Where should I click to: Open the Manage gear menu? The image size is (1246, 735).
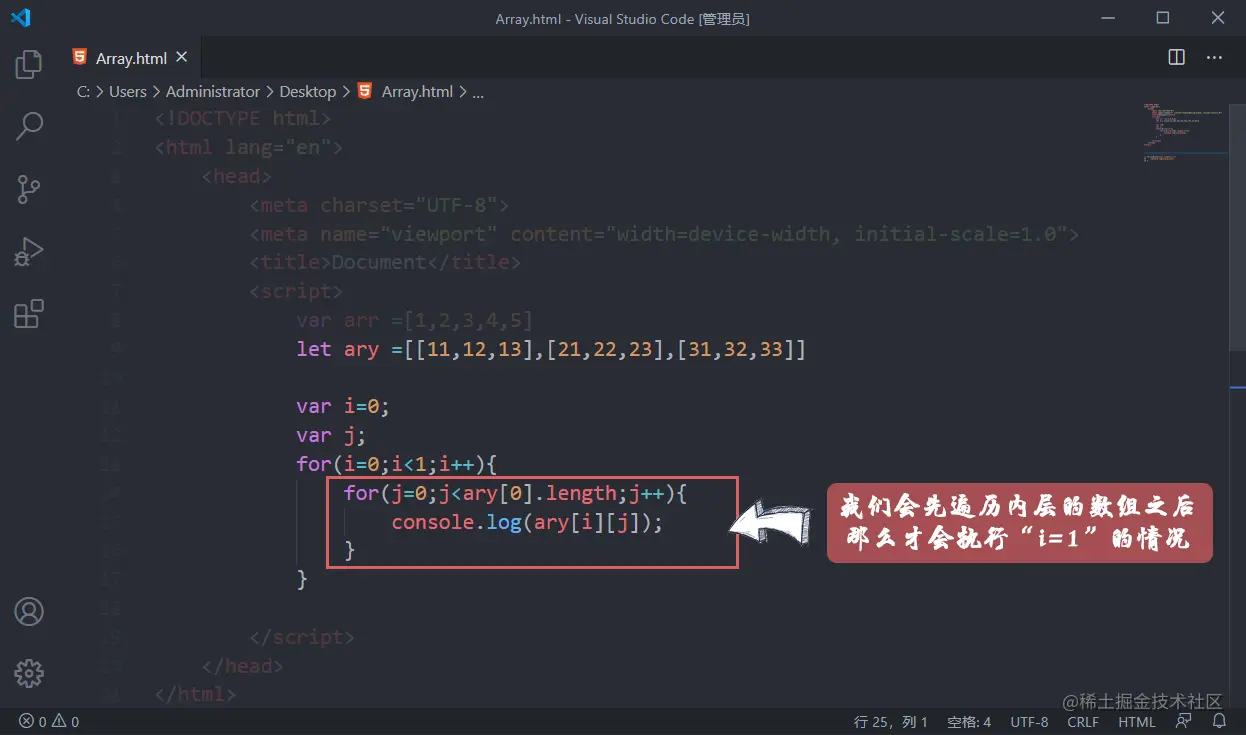29,673
